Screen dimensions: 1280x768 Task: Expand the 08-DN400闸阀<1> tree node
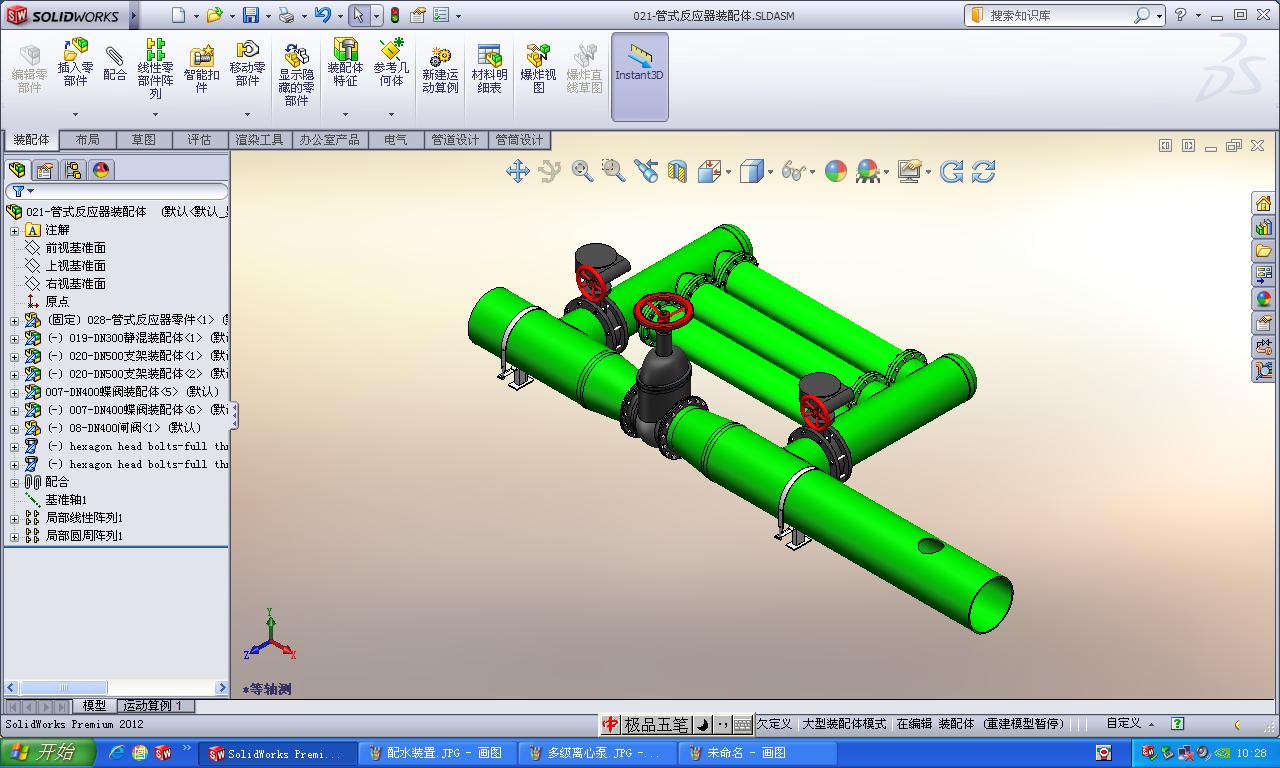(x=15, y=428)
